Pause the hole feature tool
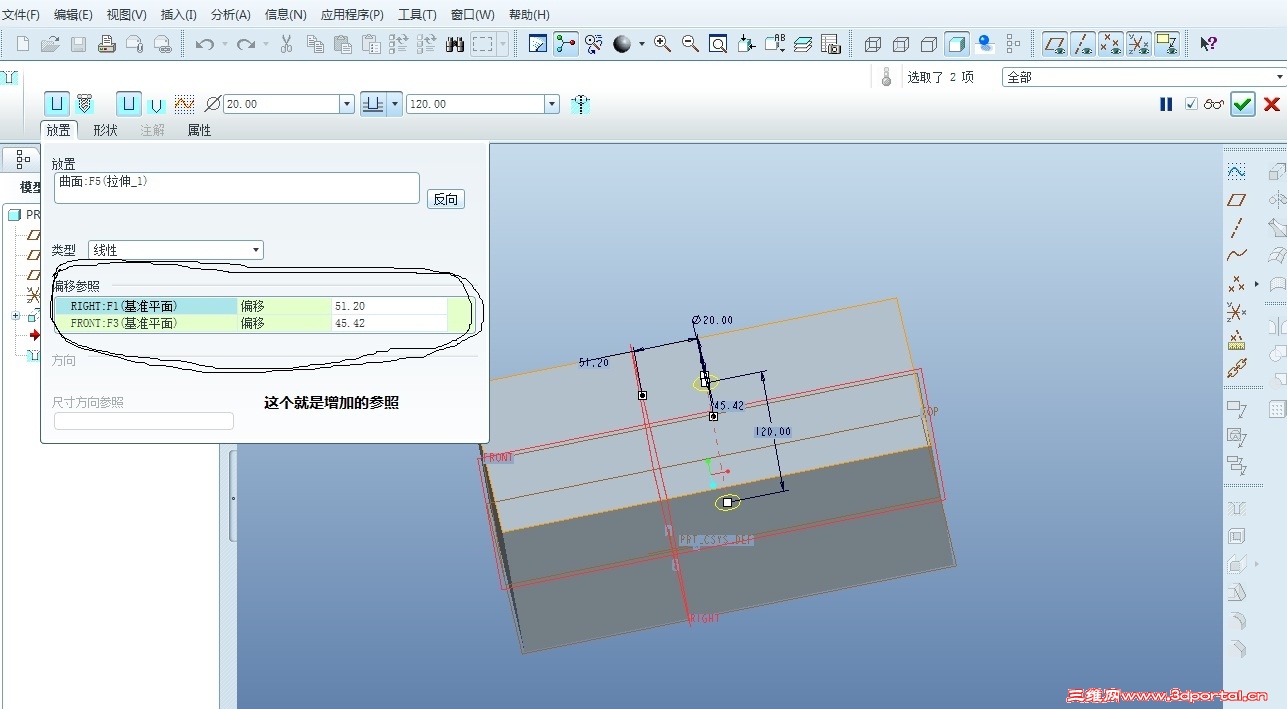 pyautogui.click(x=1166, y=104)
